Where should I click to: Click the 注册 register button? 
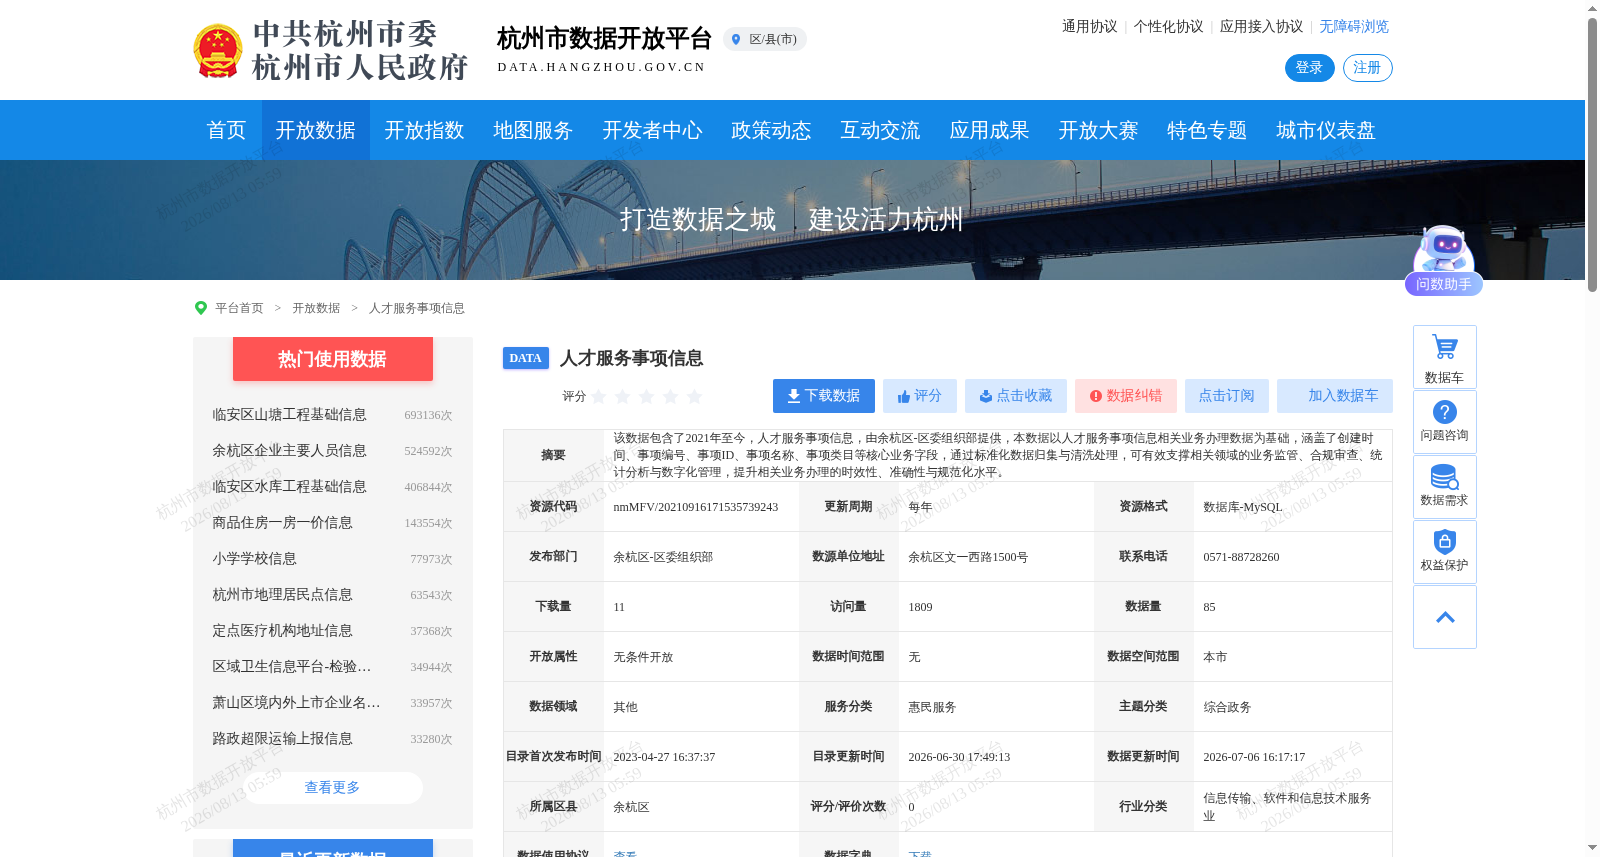[x=1367, y=68]
